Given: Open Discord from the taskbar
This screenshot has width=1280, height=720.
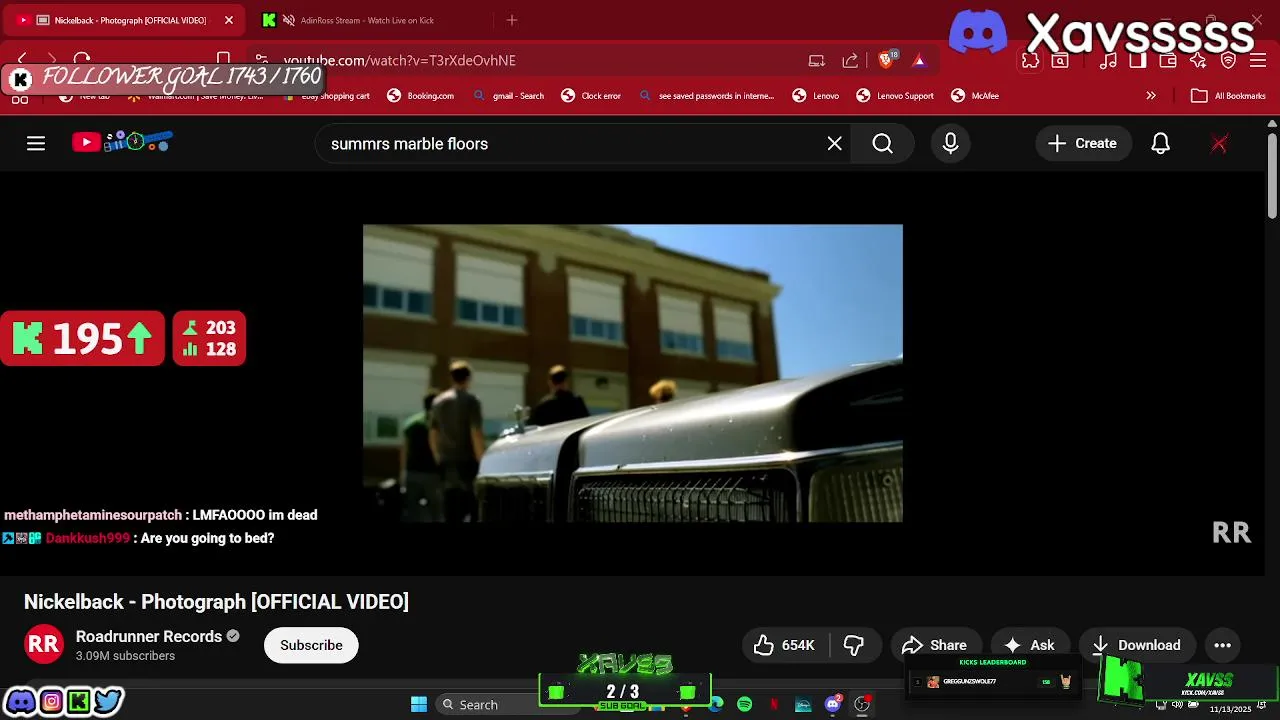Looking at the screenshot, I should (x=832, y=704).
